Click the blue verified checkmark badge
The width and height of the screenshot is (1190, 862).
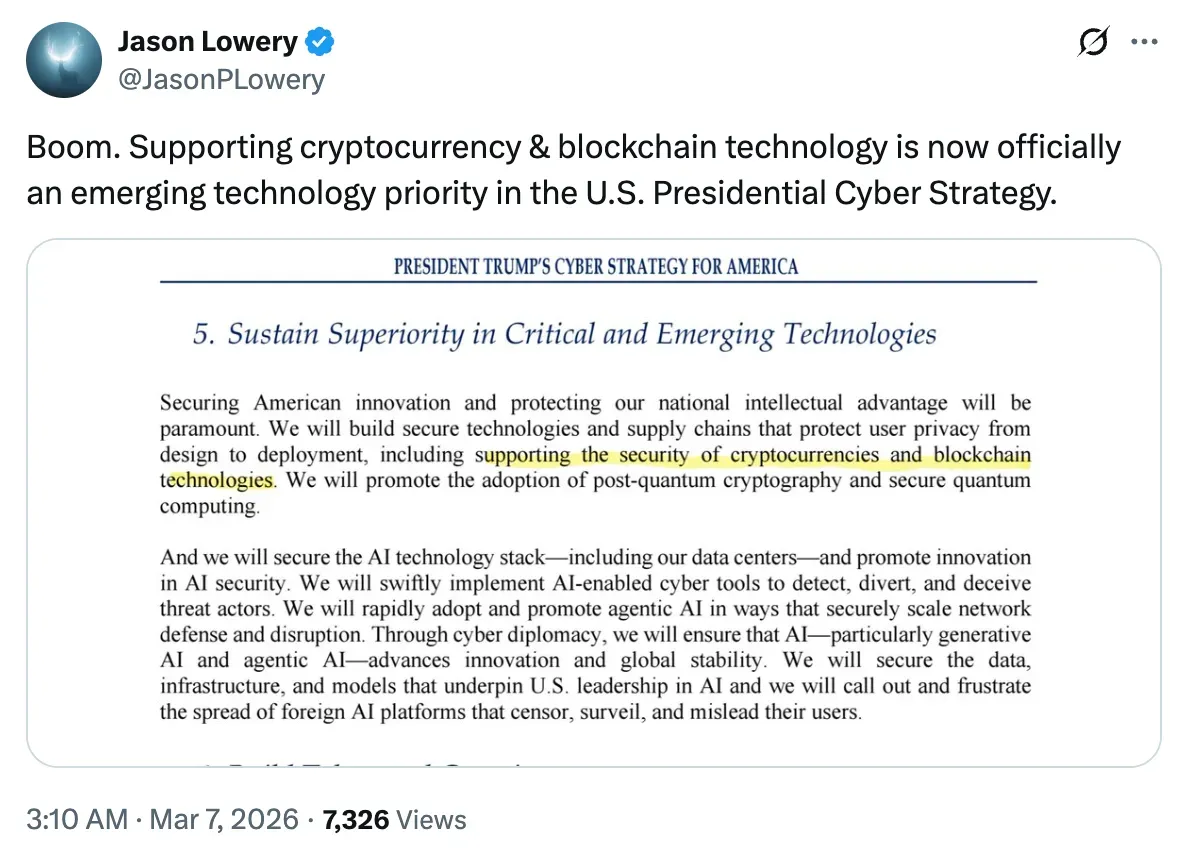(320, 42)
